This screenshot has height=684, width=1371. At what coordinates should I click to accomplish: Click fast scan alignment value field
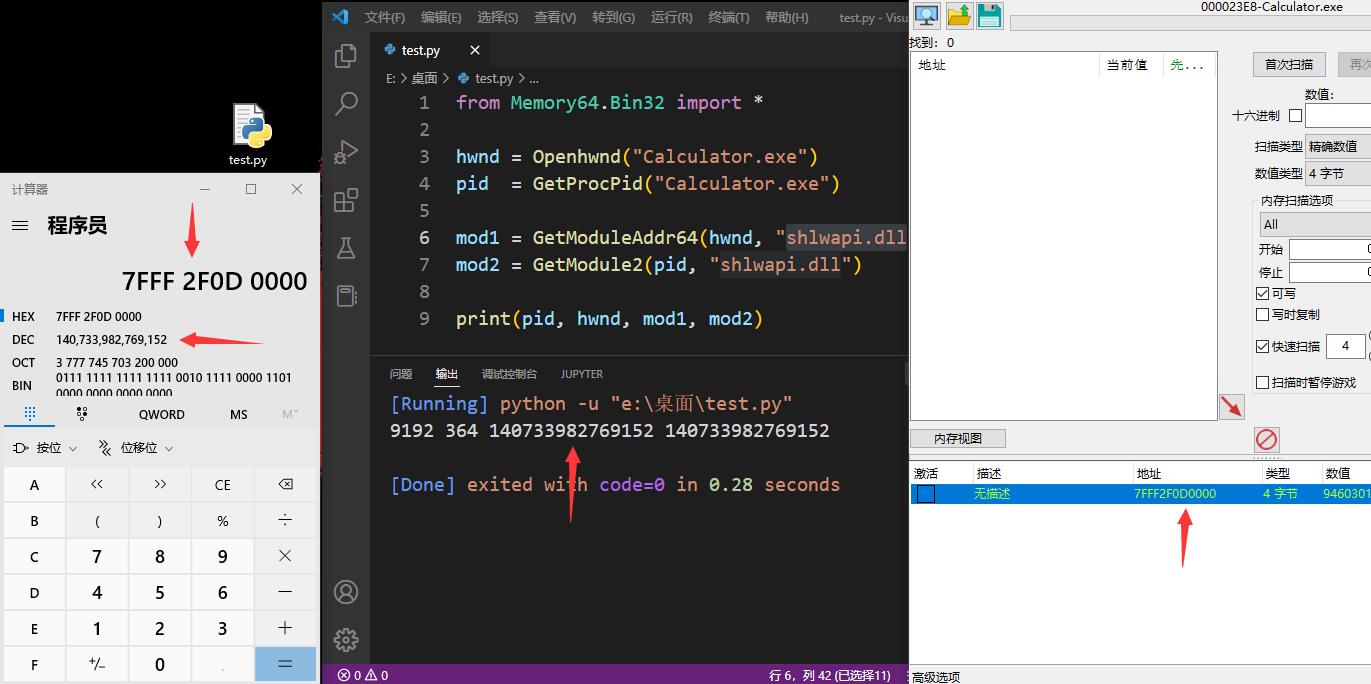1345,346
